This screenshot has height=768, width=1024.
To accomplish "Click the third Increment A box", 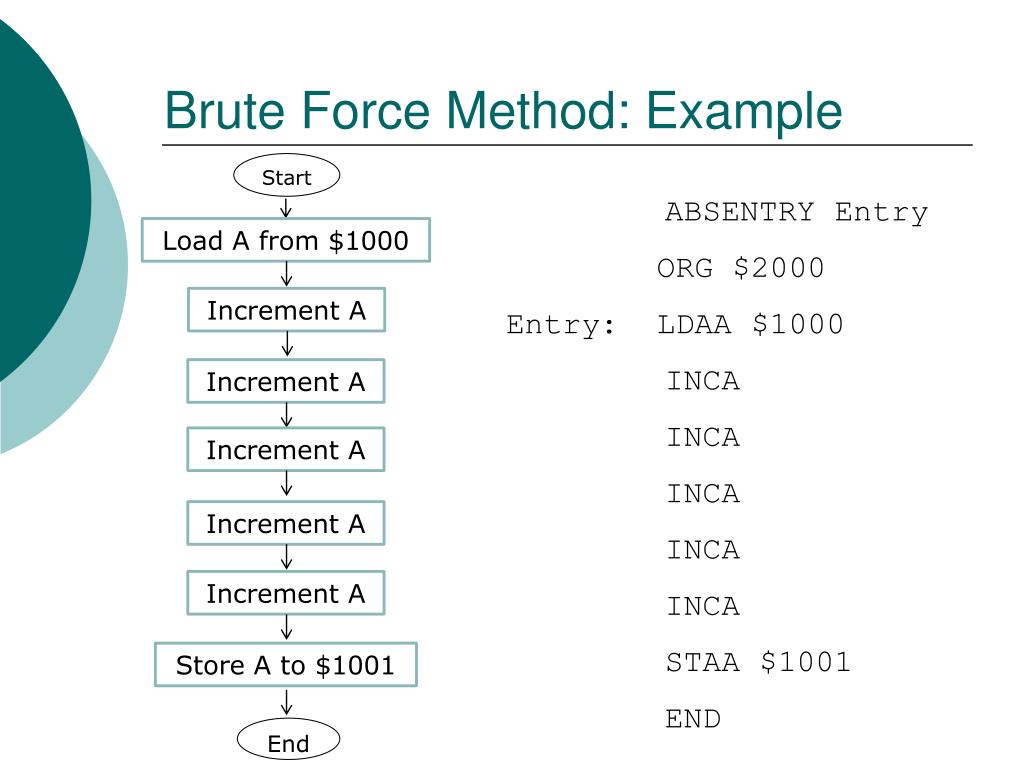I will [x=286, y=449].
